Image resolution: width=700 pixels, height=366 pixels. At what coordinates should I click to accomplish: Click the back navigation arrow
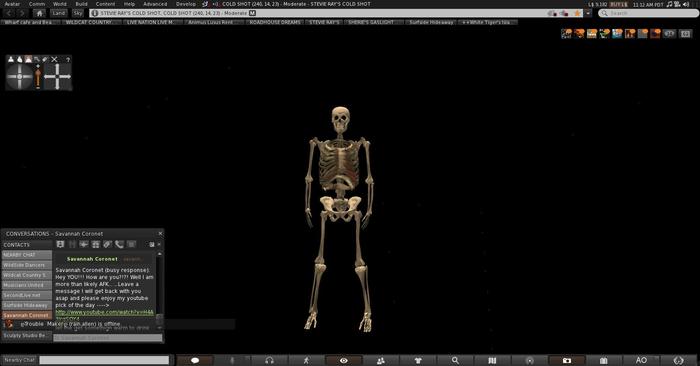click(9, 13)
